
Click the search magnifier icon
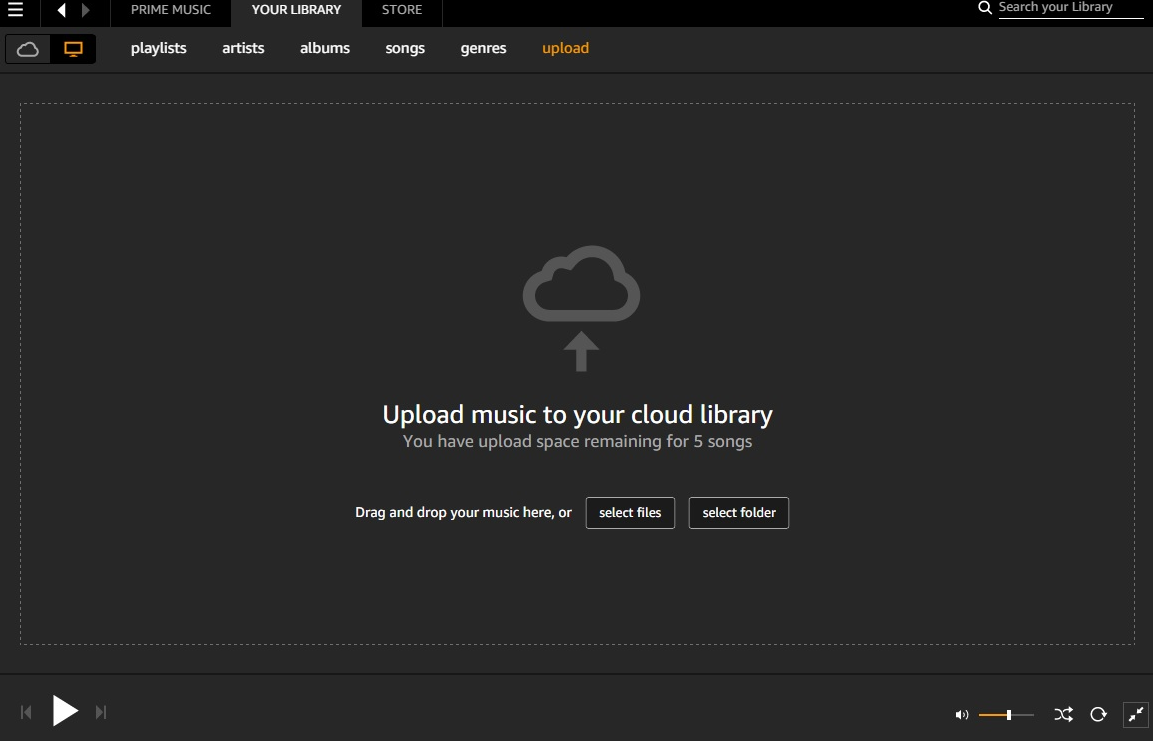(985, 8)
